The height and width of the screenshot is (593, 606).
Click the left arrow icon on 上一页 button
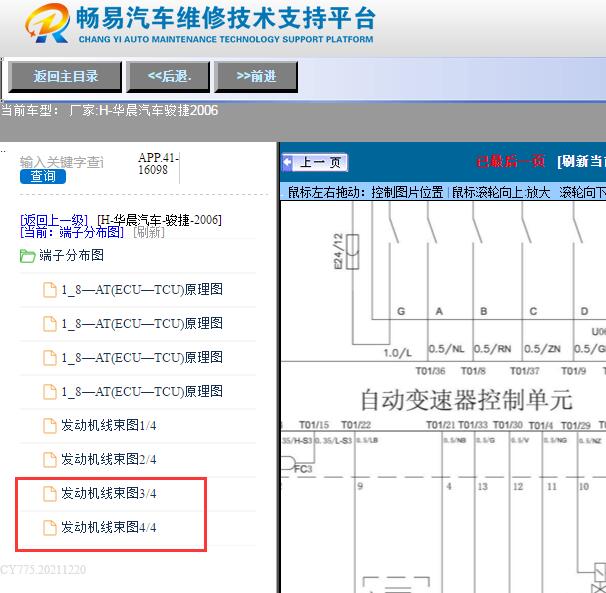288,162
